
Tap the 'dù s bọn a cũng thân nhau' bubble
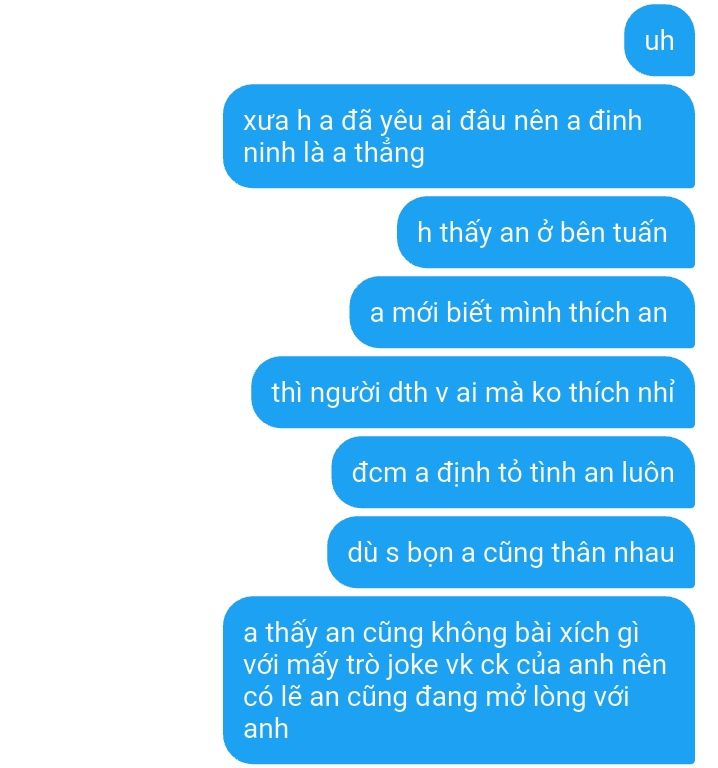[511, 552]
